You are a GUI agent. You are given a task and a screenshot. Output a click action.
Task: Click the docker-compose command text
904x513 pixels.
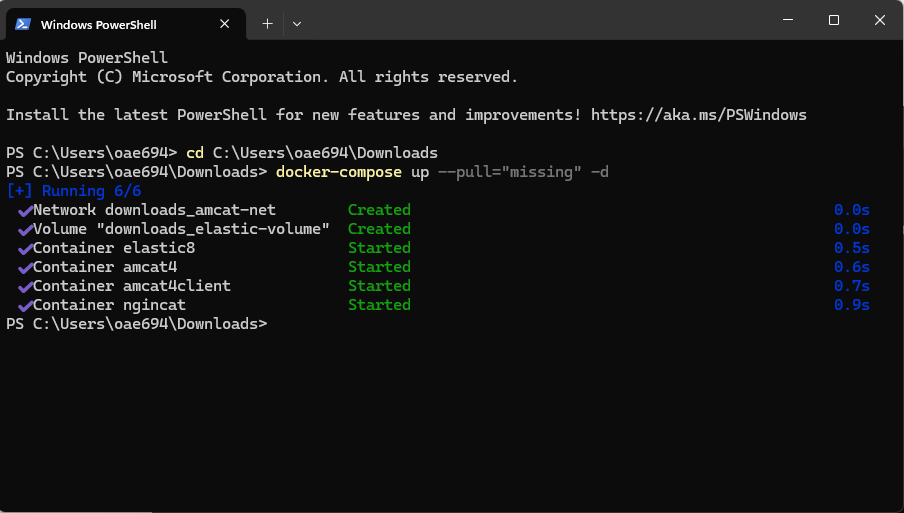(x=338, y=172)
